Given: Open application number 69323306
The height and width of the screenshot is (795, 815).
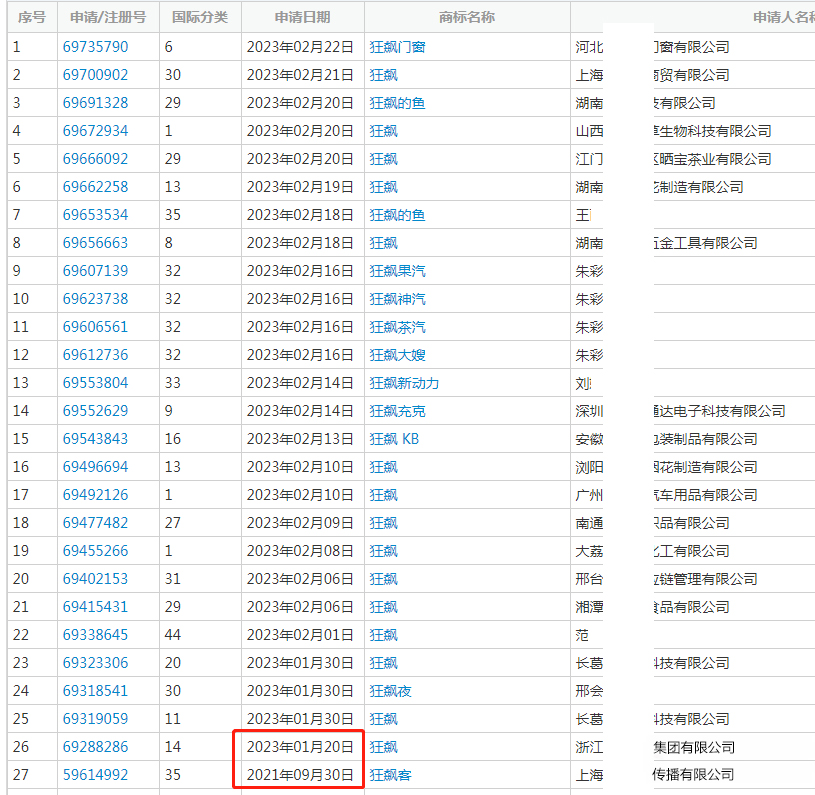Looking at the screenshot, I should click(95, 663).
